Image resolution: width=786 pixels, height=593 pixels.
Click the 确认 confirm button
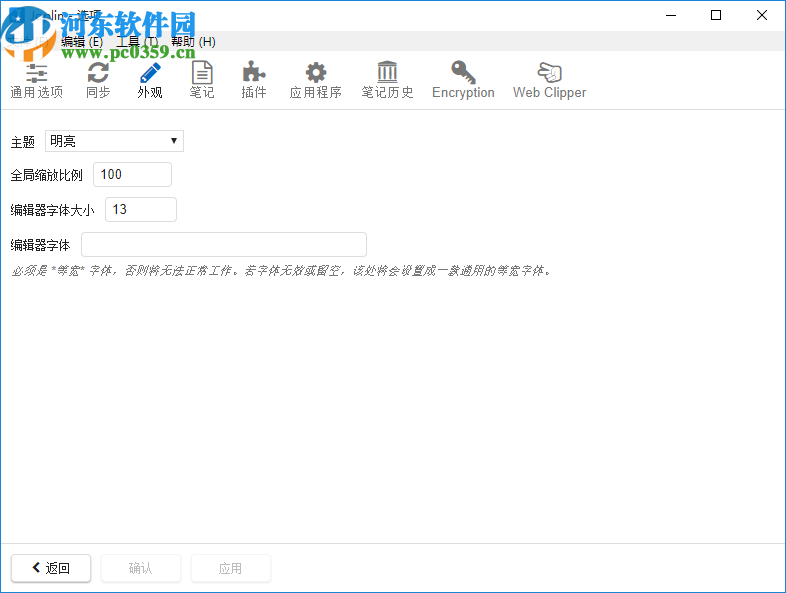coord(141,568)
